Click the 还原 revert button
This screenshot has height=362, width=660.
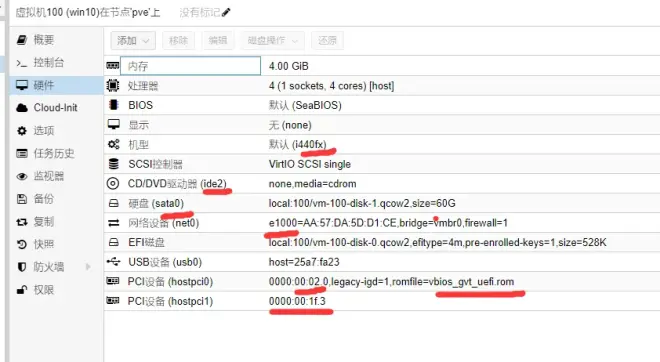327,40
